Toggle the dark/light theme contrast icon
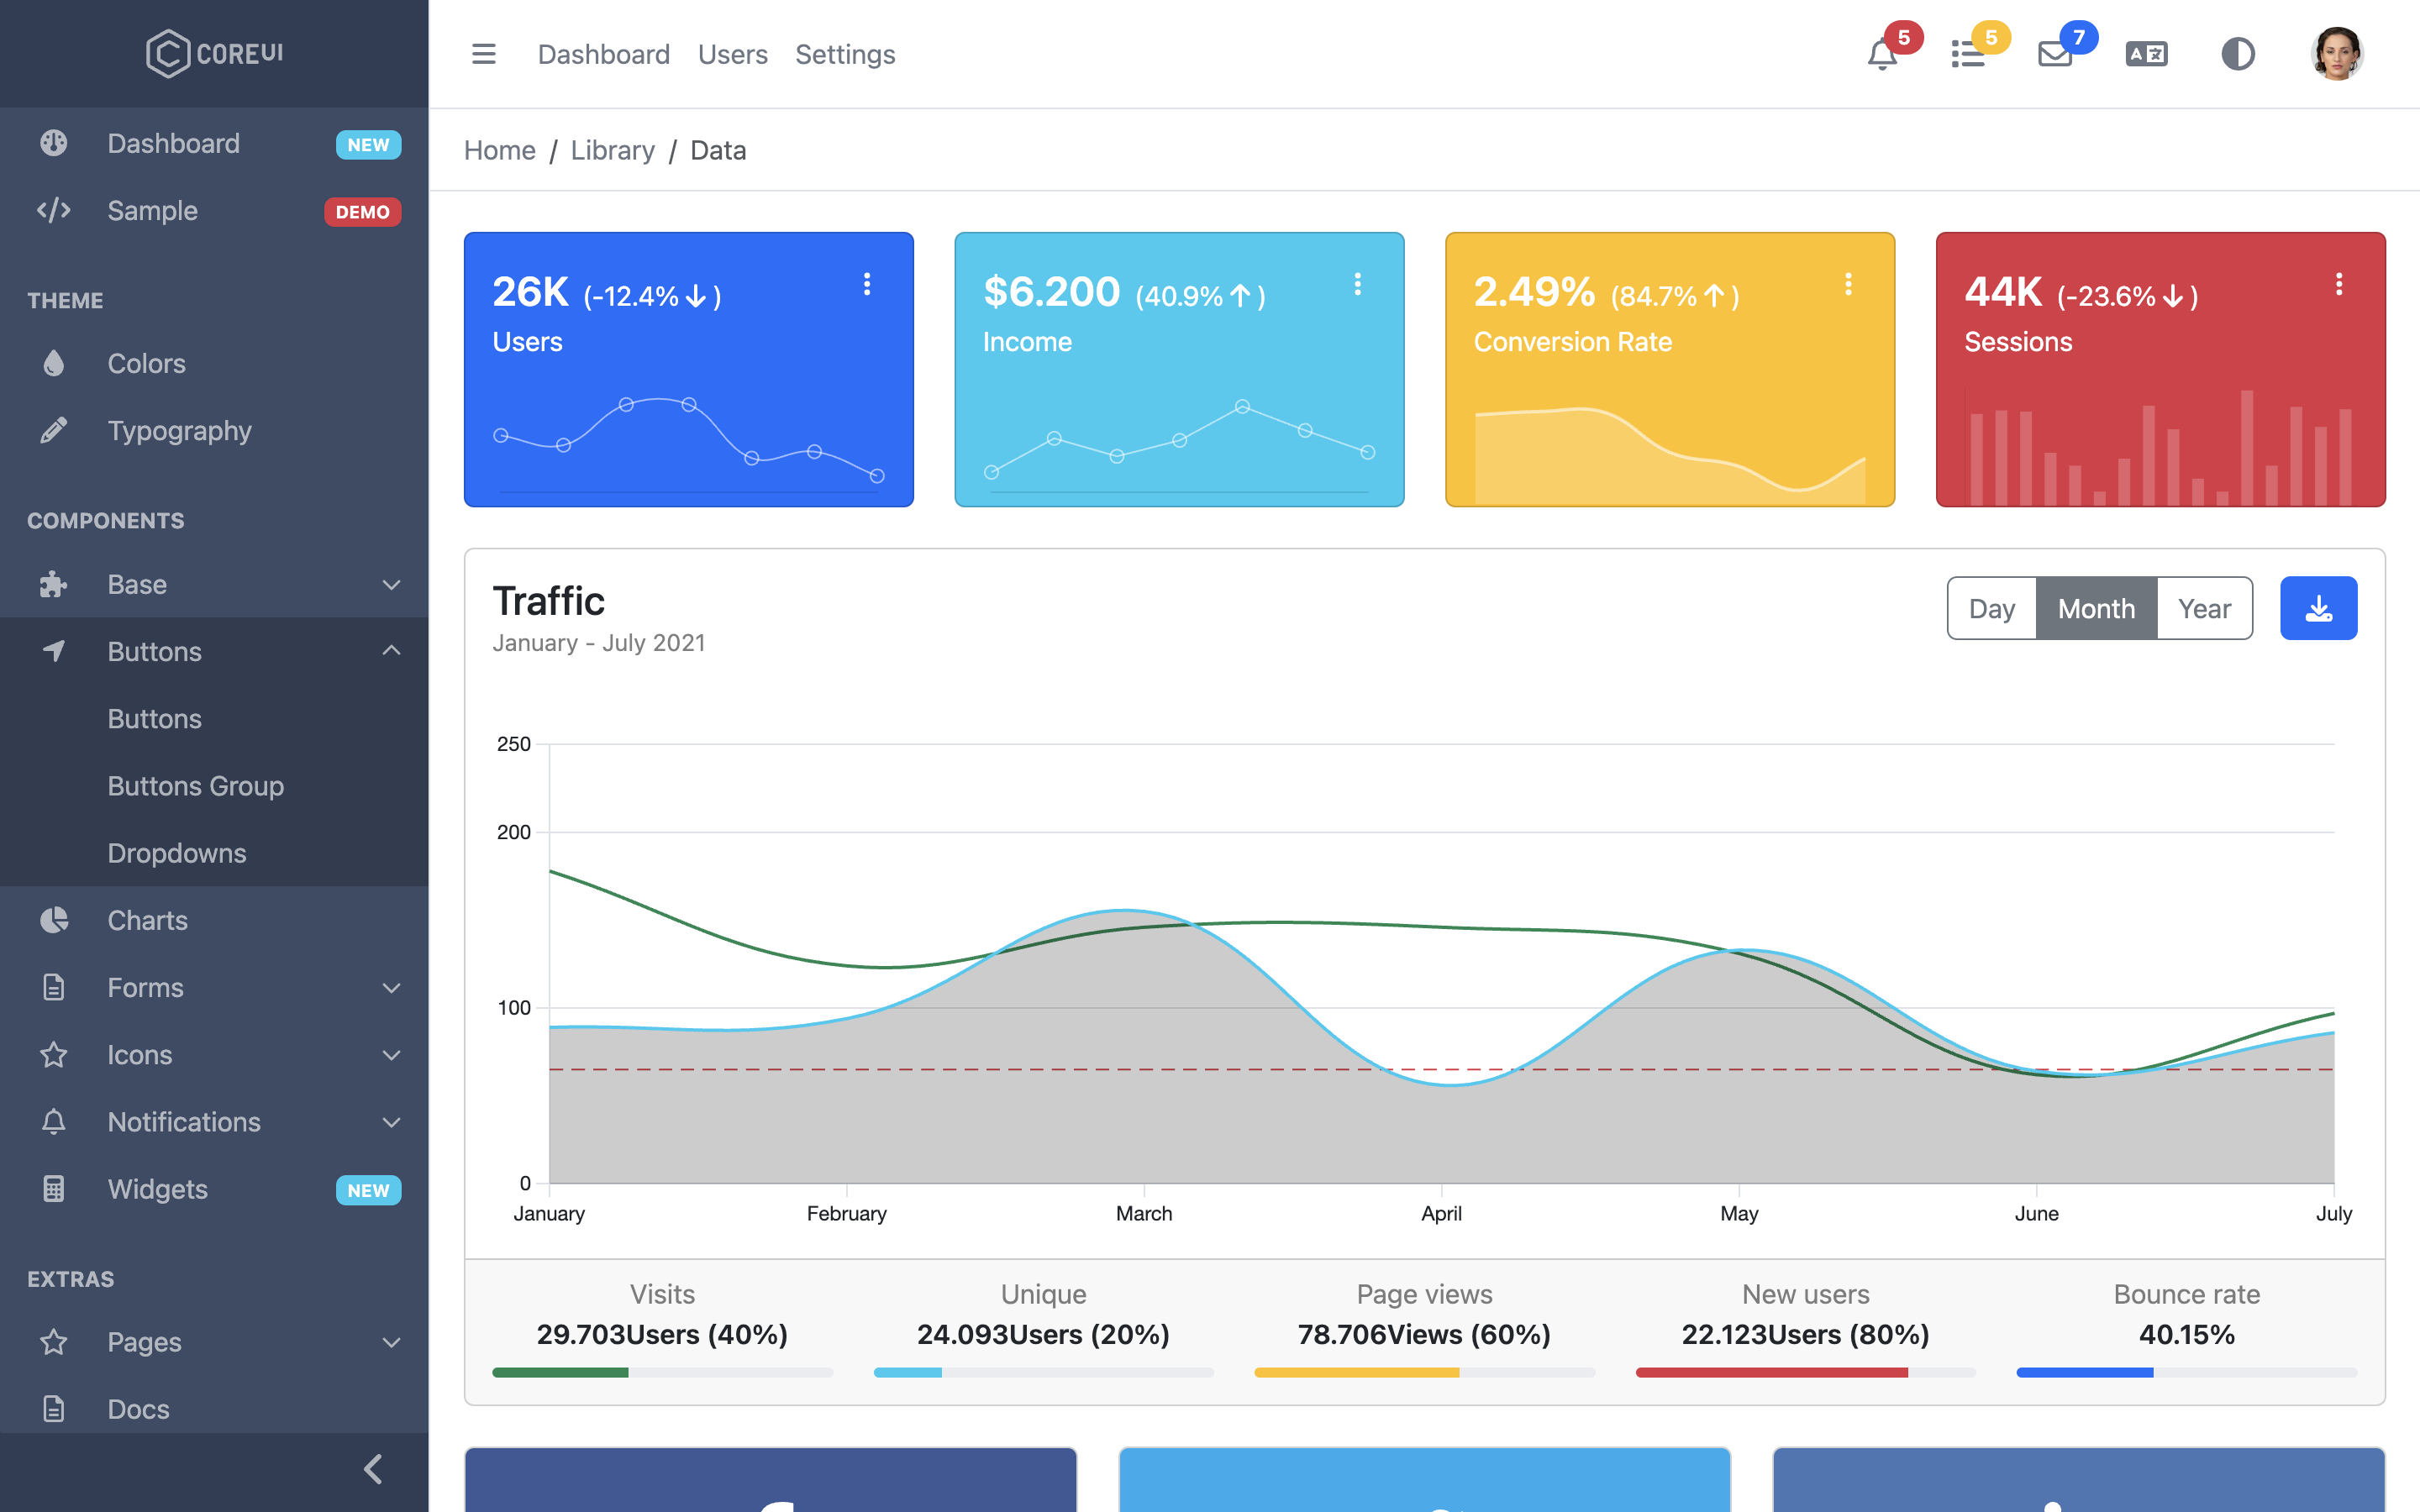2420x1512 pixels. tap(2238, 54)
